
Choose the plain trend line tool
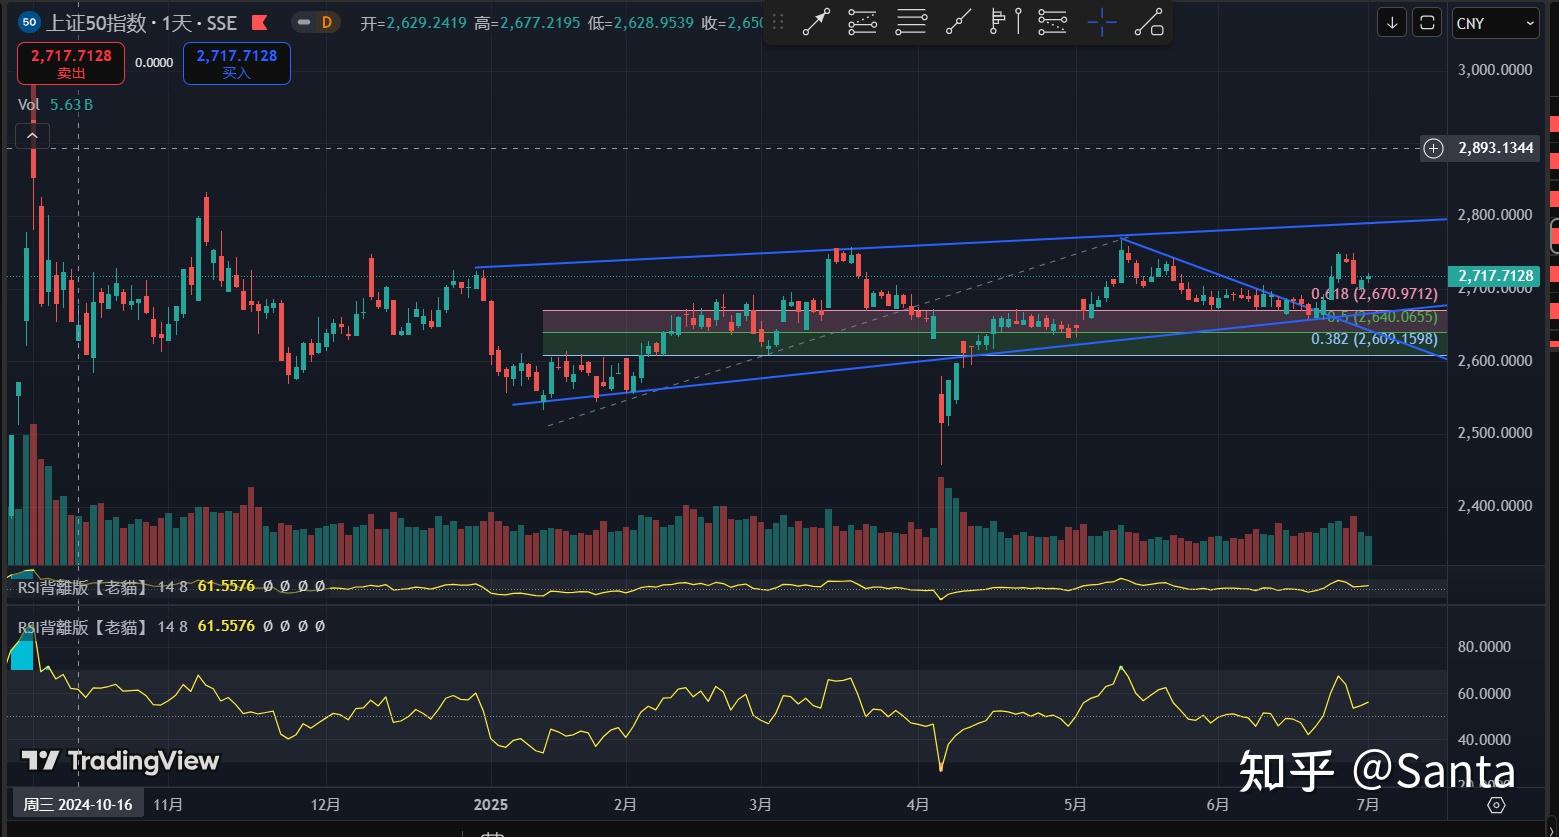point(959,22)
